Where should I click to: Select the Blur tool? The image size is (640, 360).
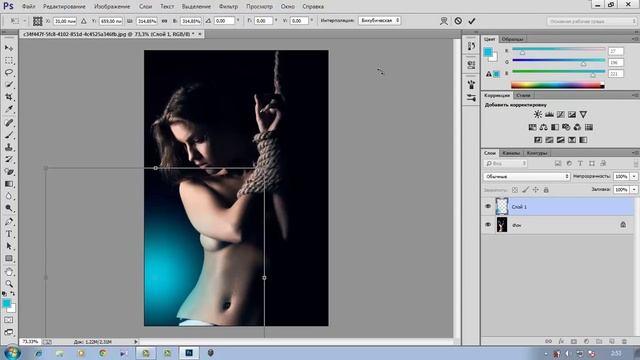(x=9, y=196)
